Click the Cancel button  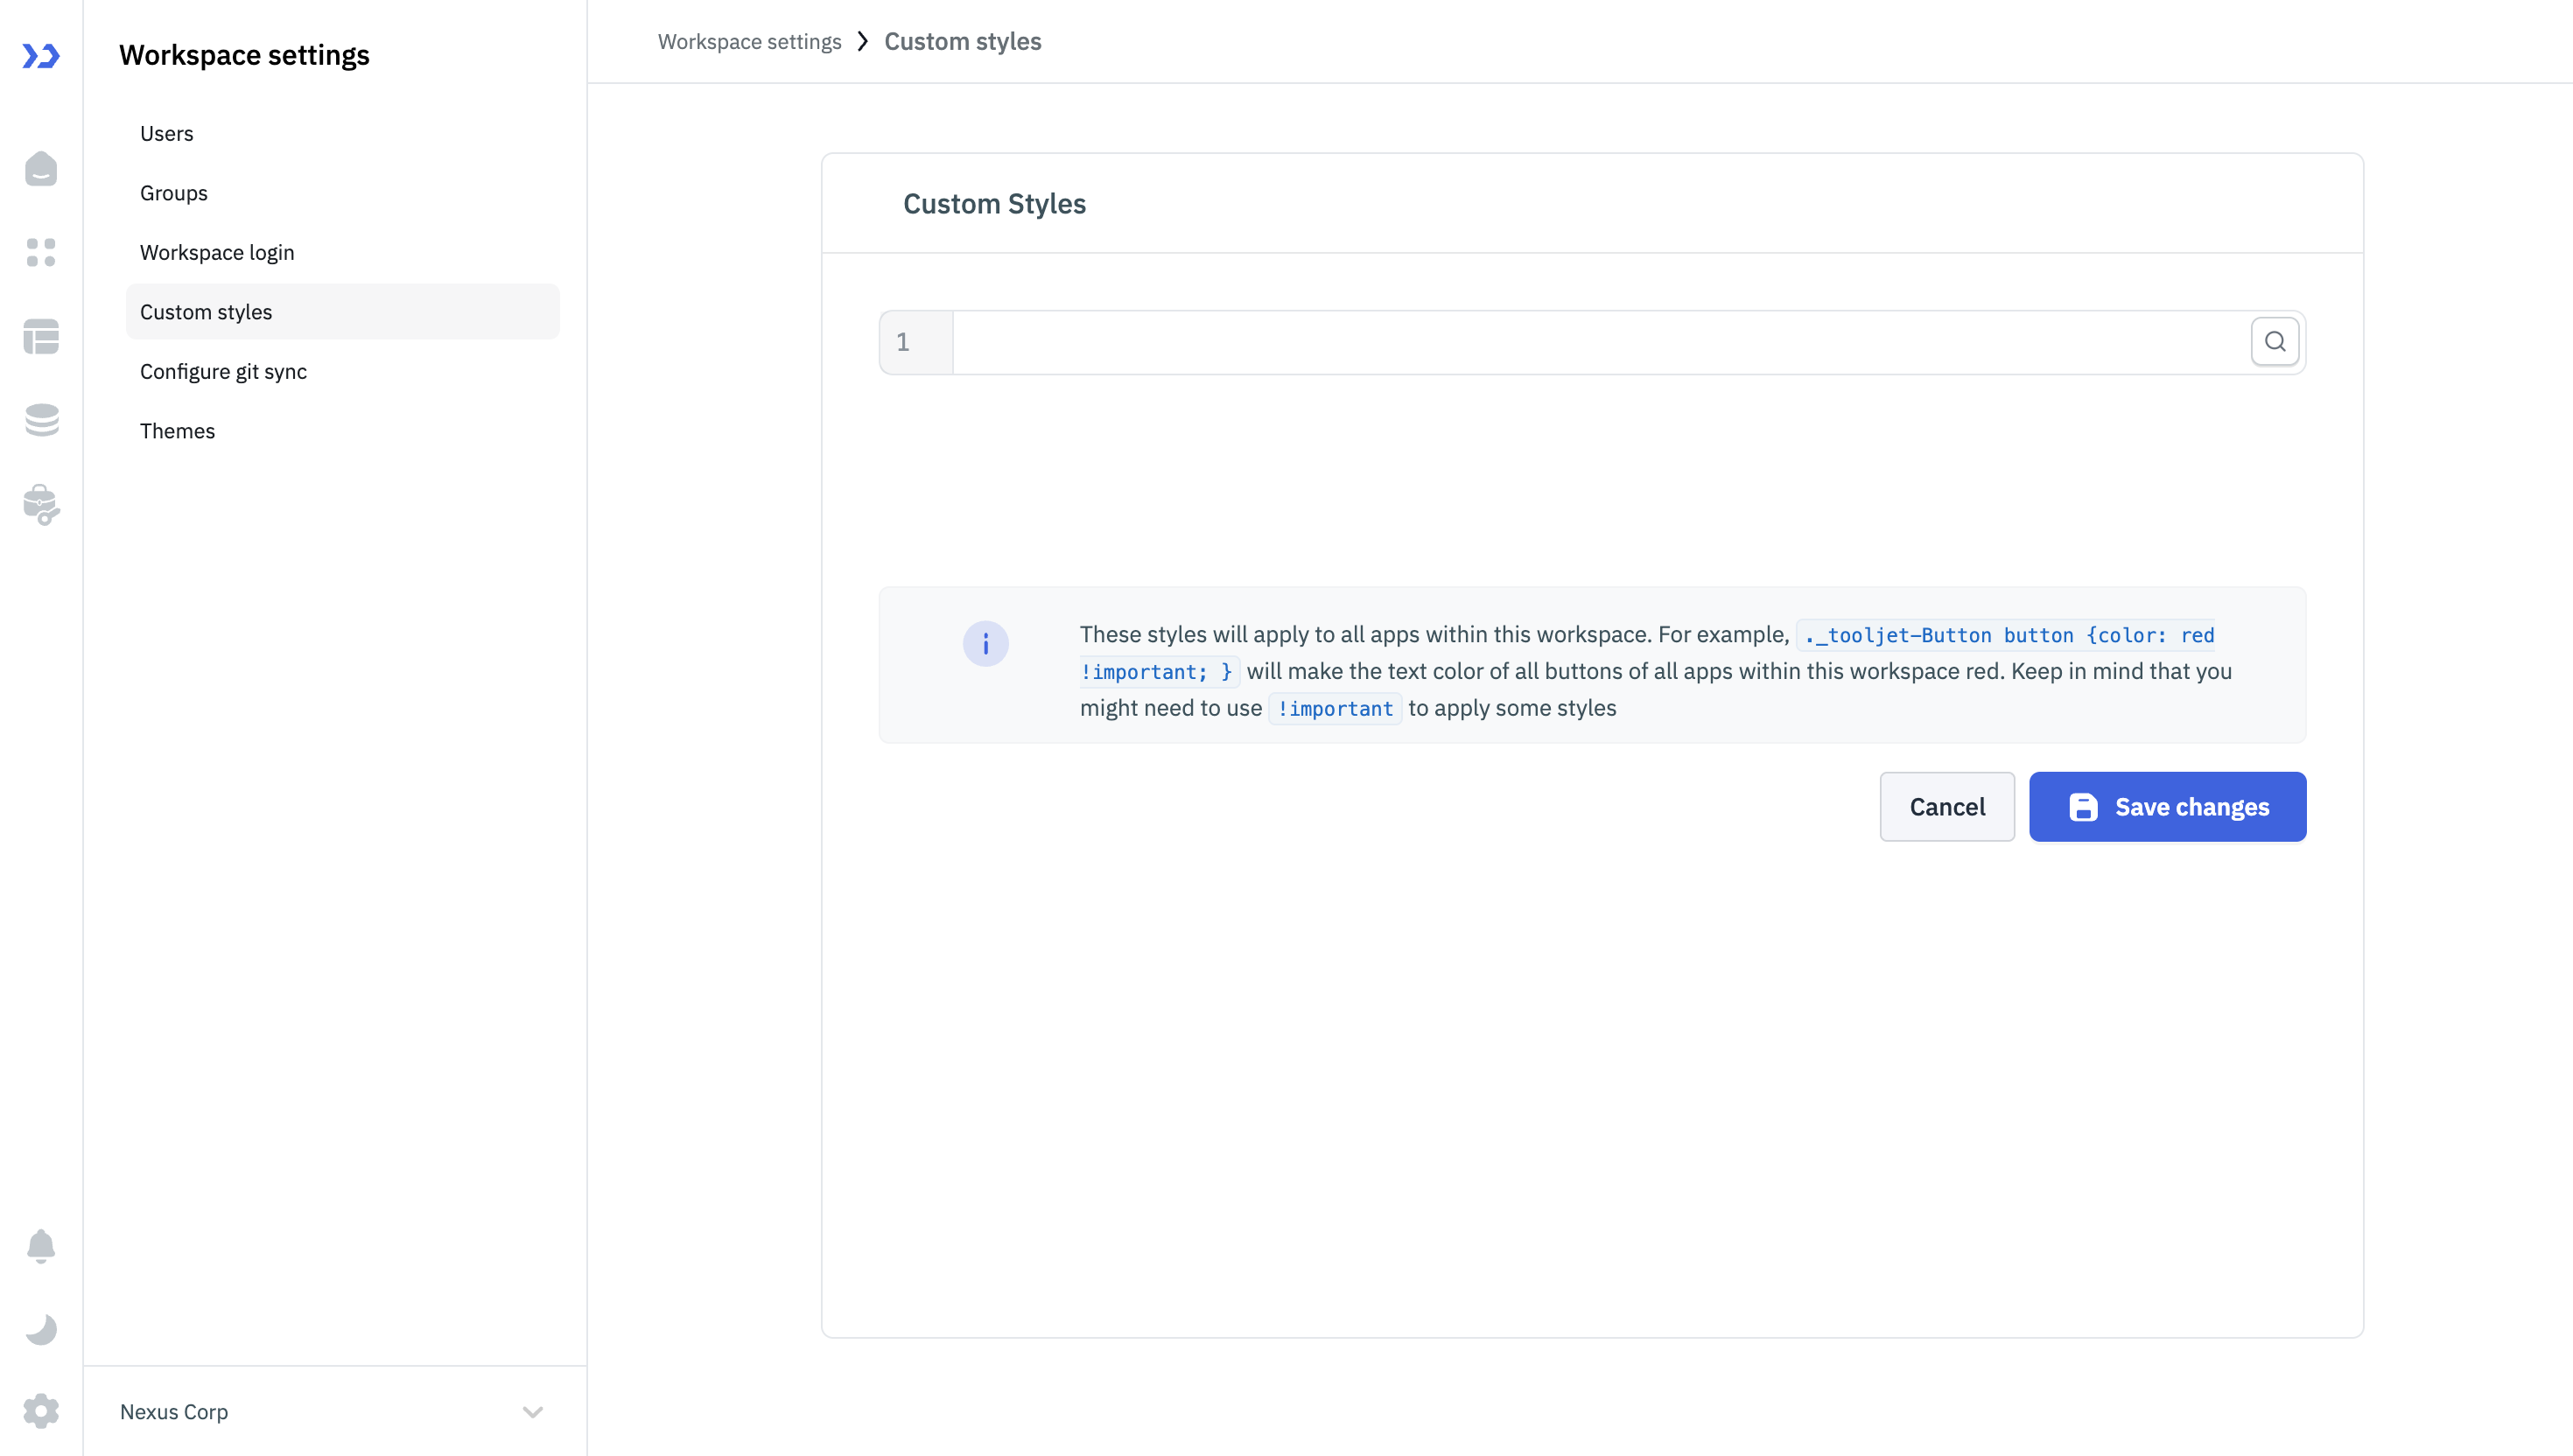[1947, 807]
